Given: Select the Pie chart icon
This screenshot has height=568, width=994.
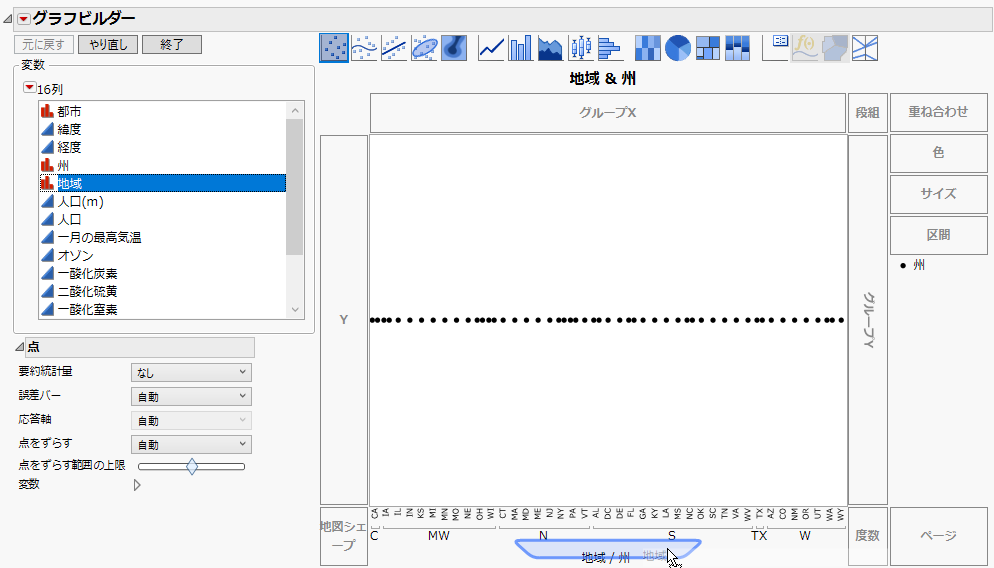Looking at the screenshot, I should click(678, 48).
